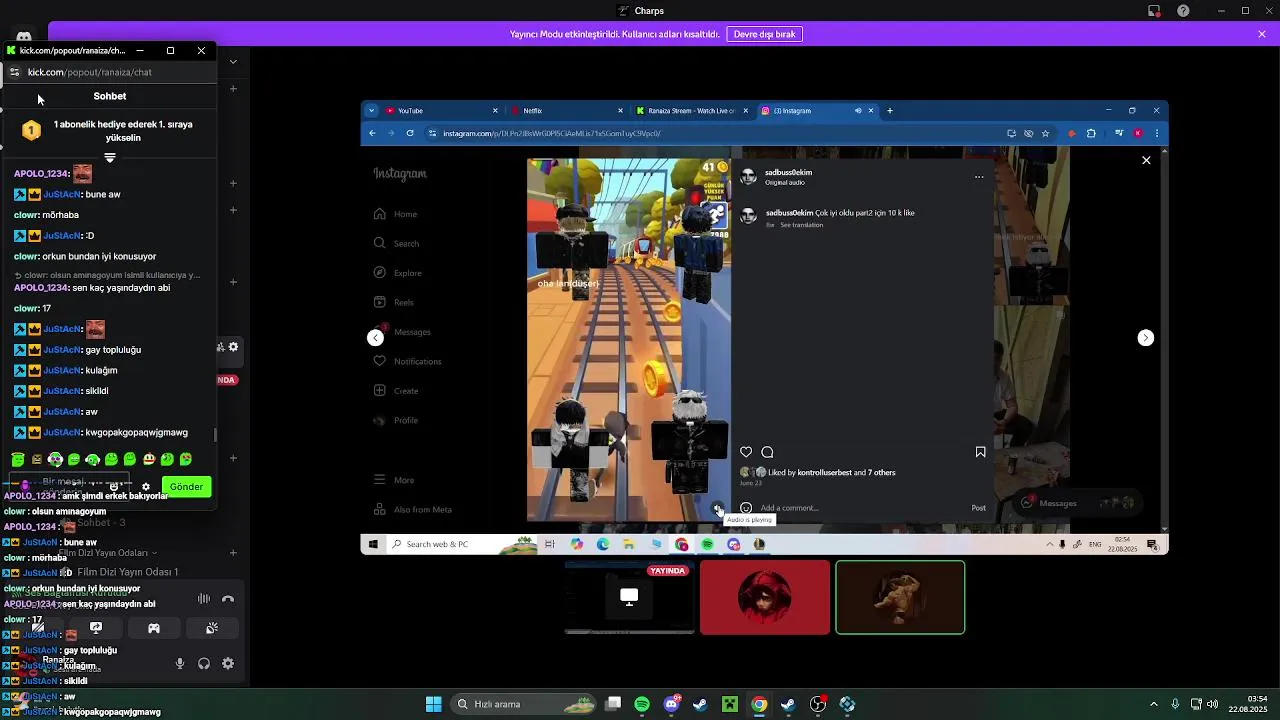Toggle like heart on Instagram post
The width and height of the screenshot is (1280, 720).
point(746,452)
